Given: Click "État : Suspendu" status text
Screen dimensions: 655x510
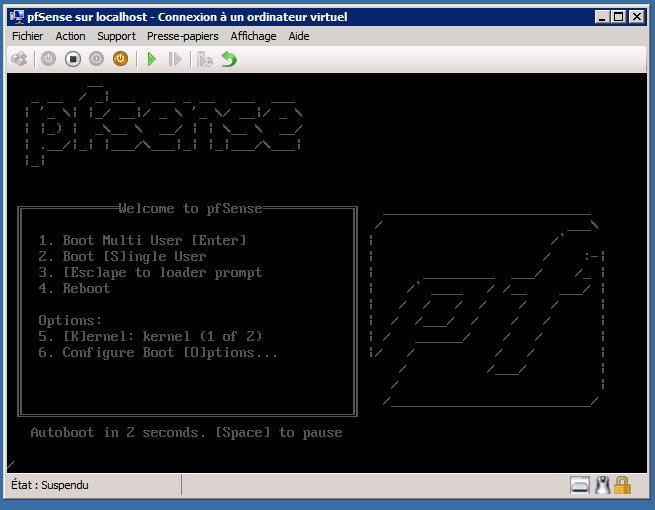Looking at the screenshot, I should point(50,485).
